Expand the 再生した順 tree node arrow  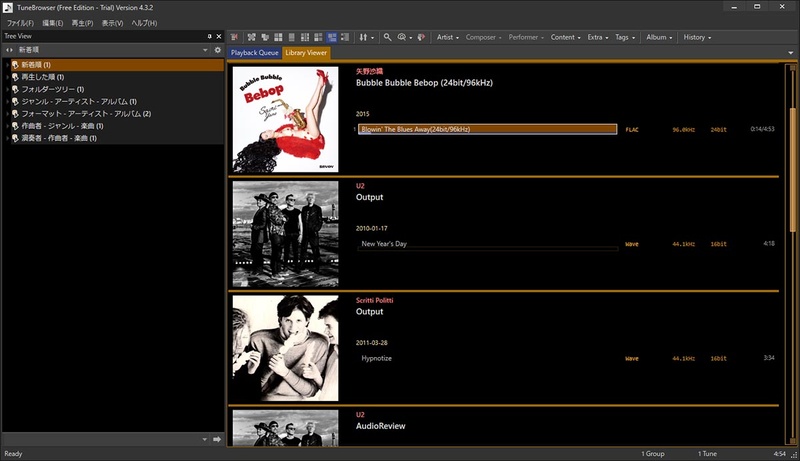click(x=7, y=77)
